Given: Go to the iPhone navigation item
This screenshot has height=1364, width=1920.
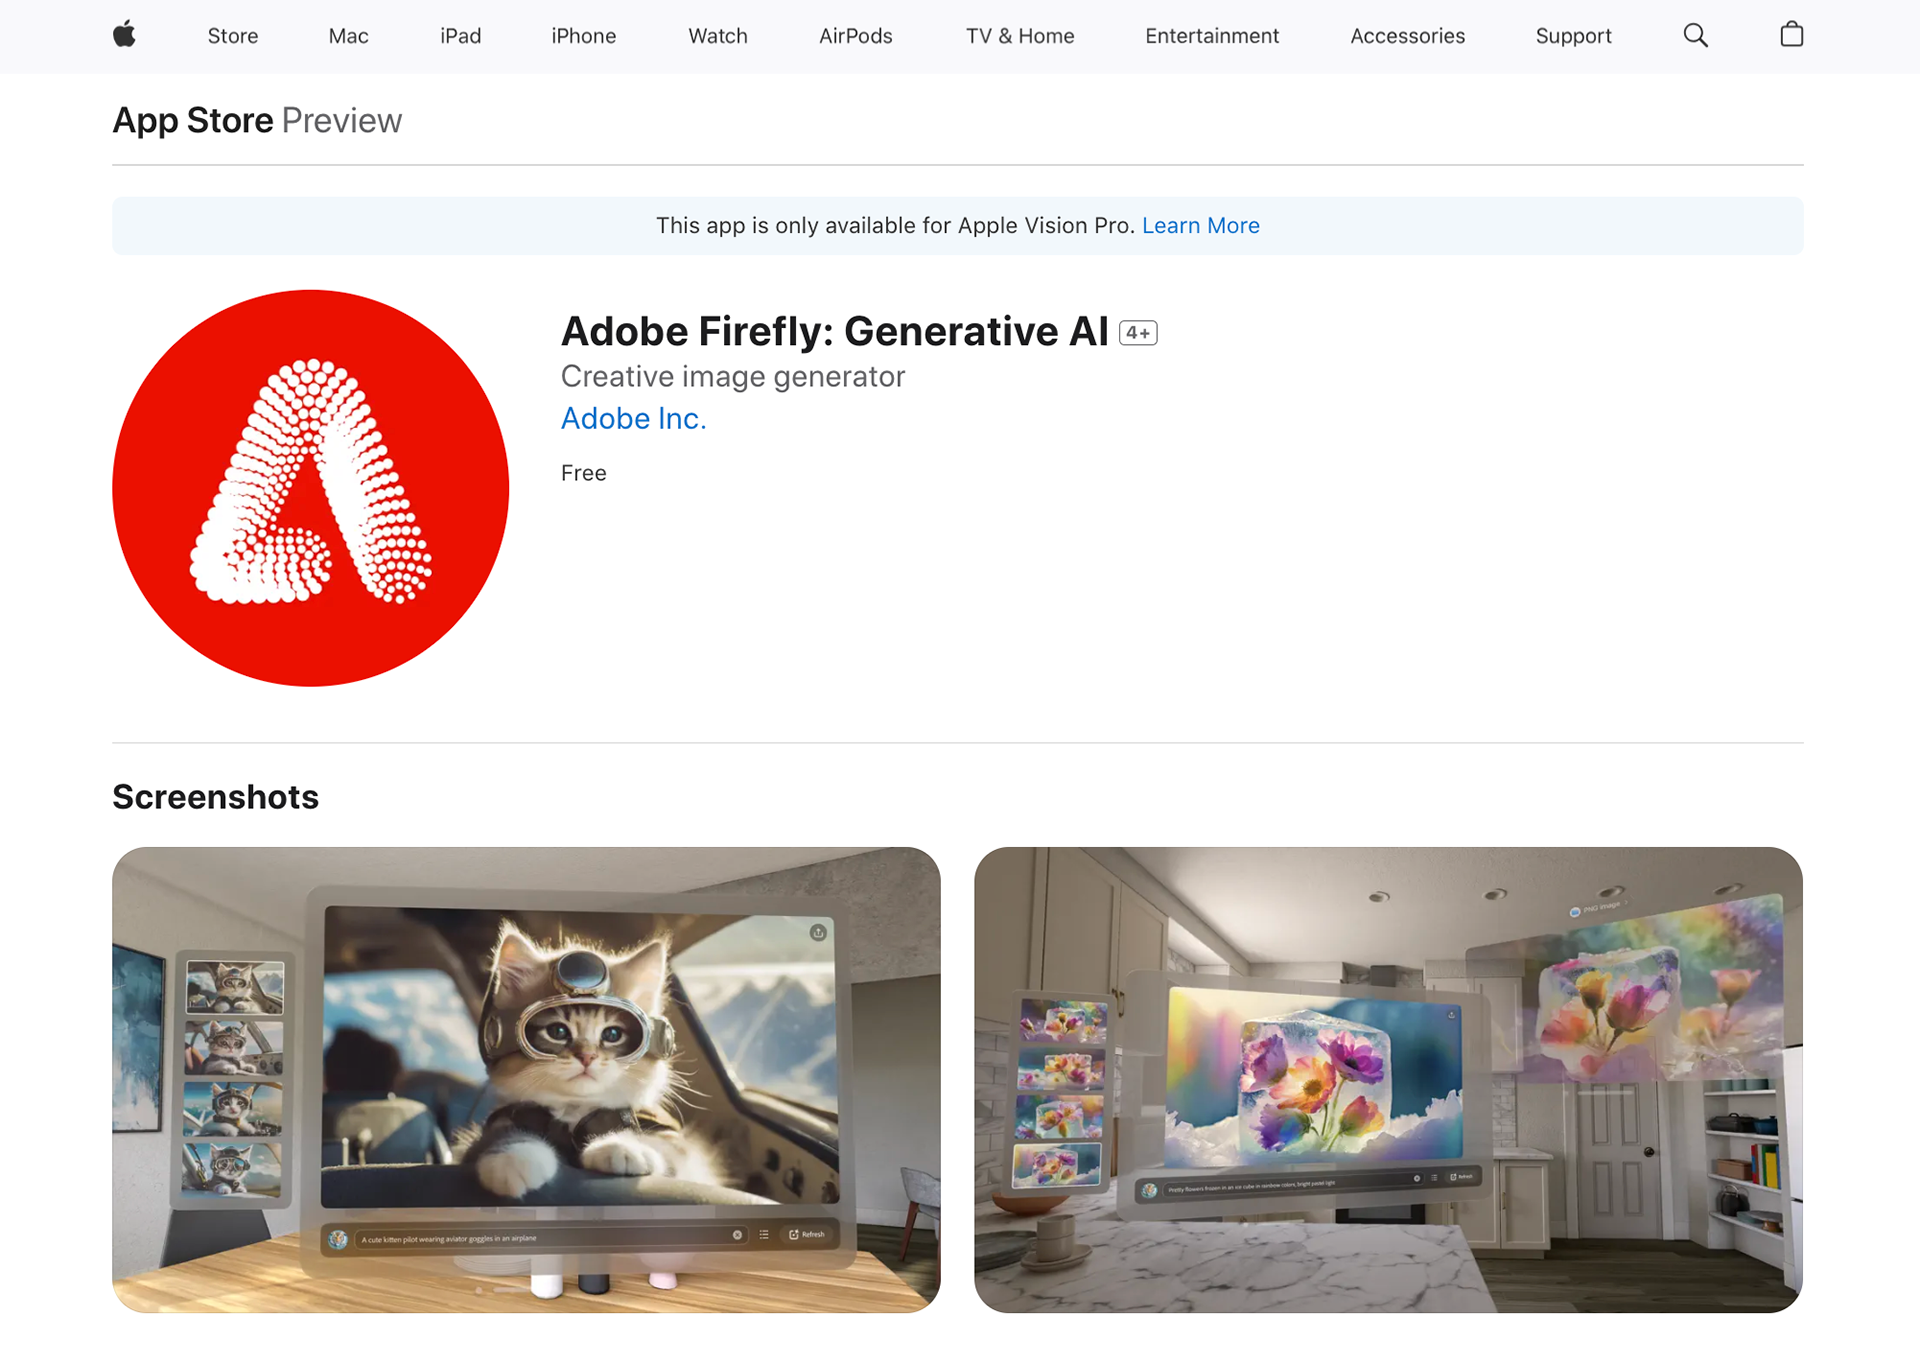Looking at the screenshot, I should click(583, 36).
